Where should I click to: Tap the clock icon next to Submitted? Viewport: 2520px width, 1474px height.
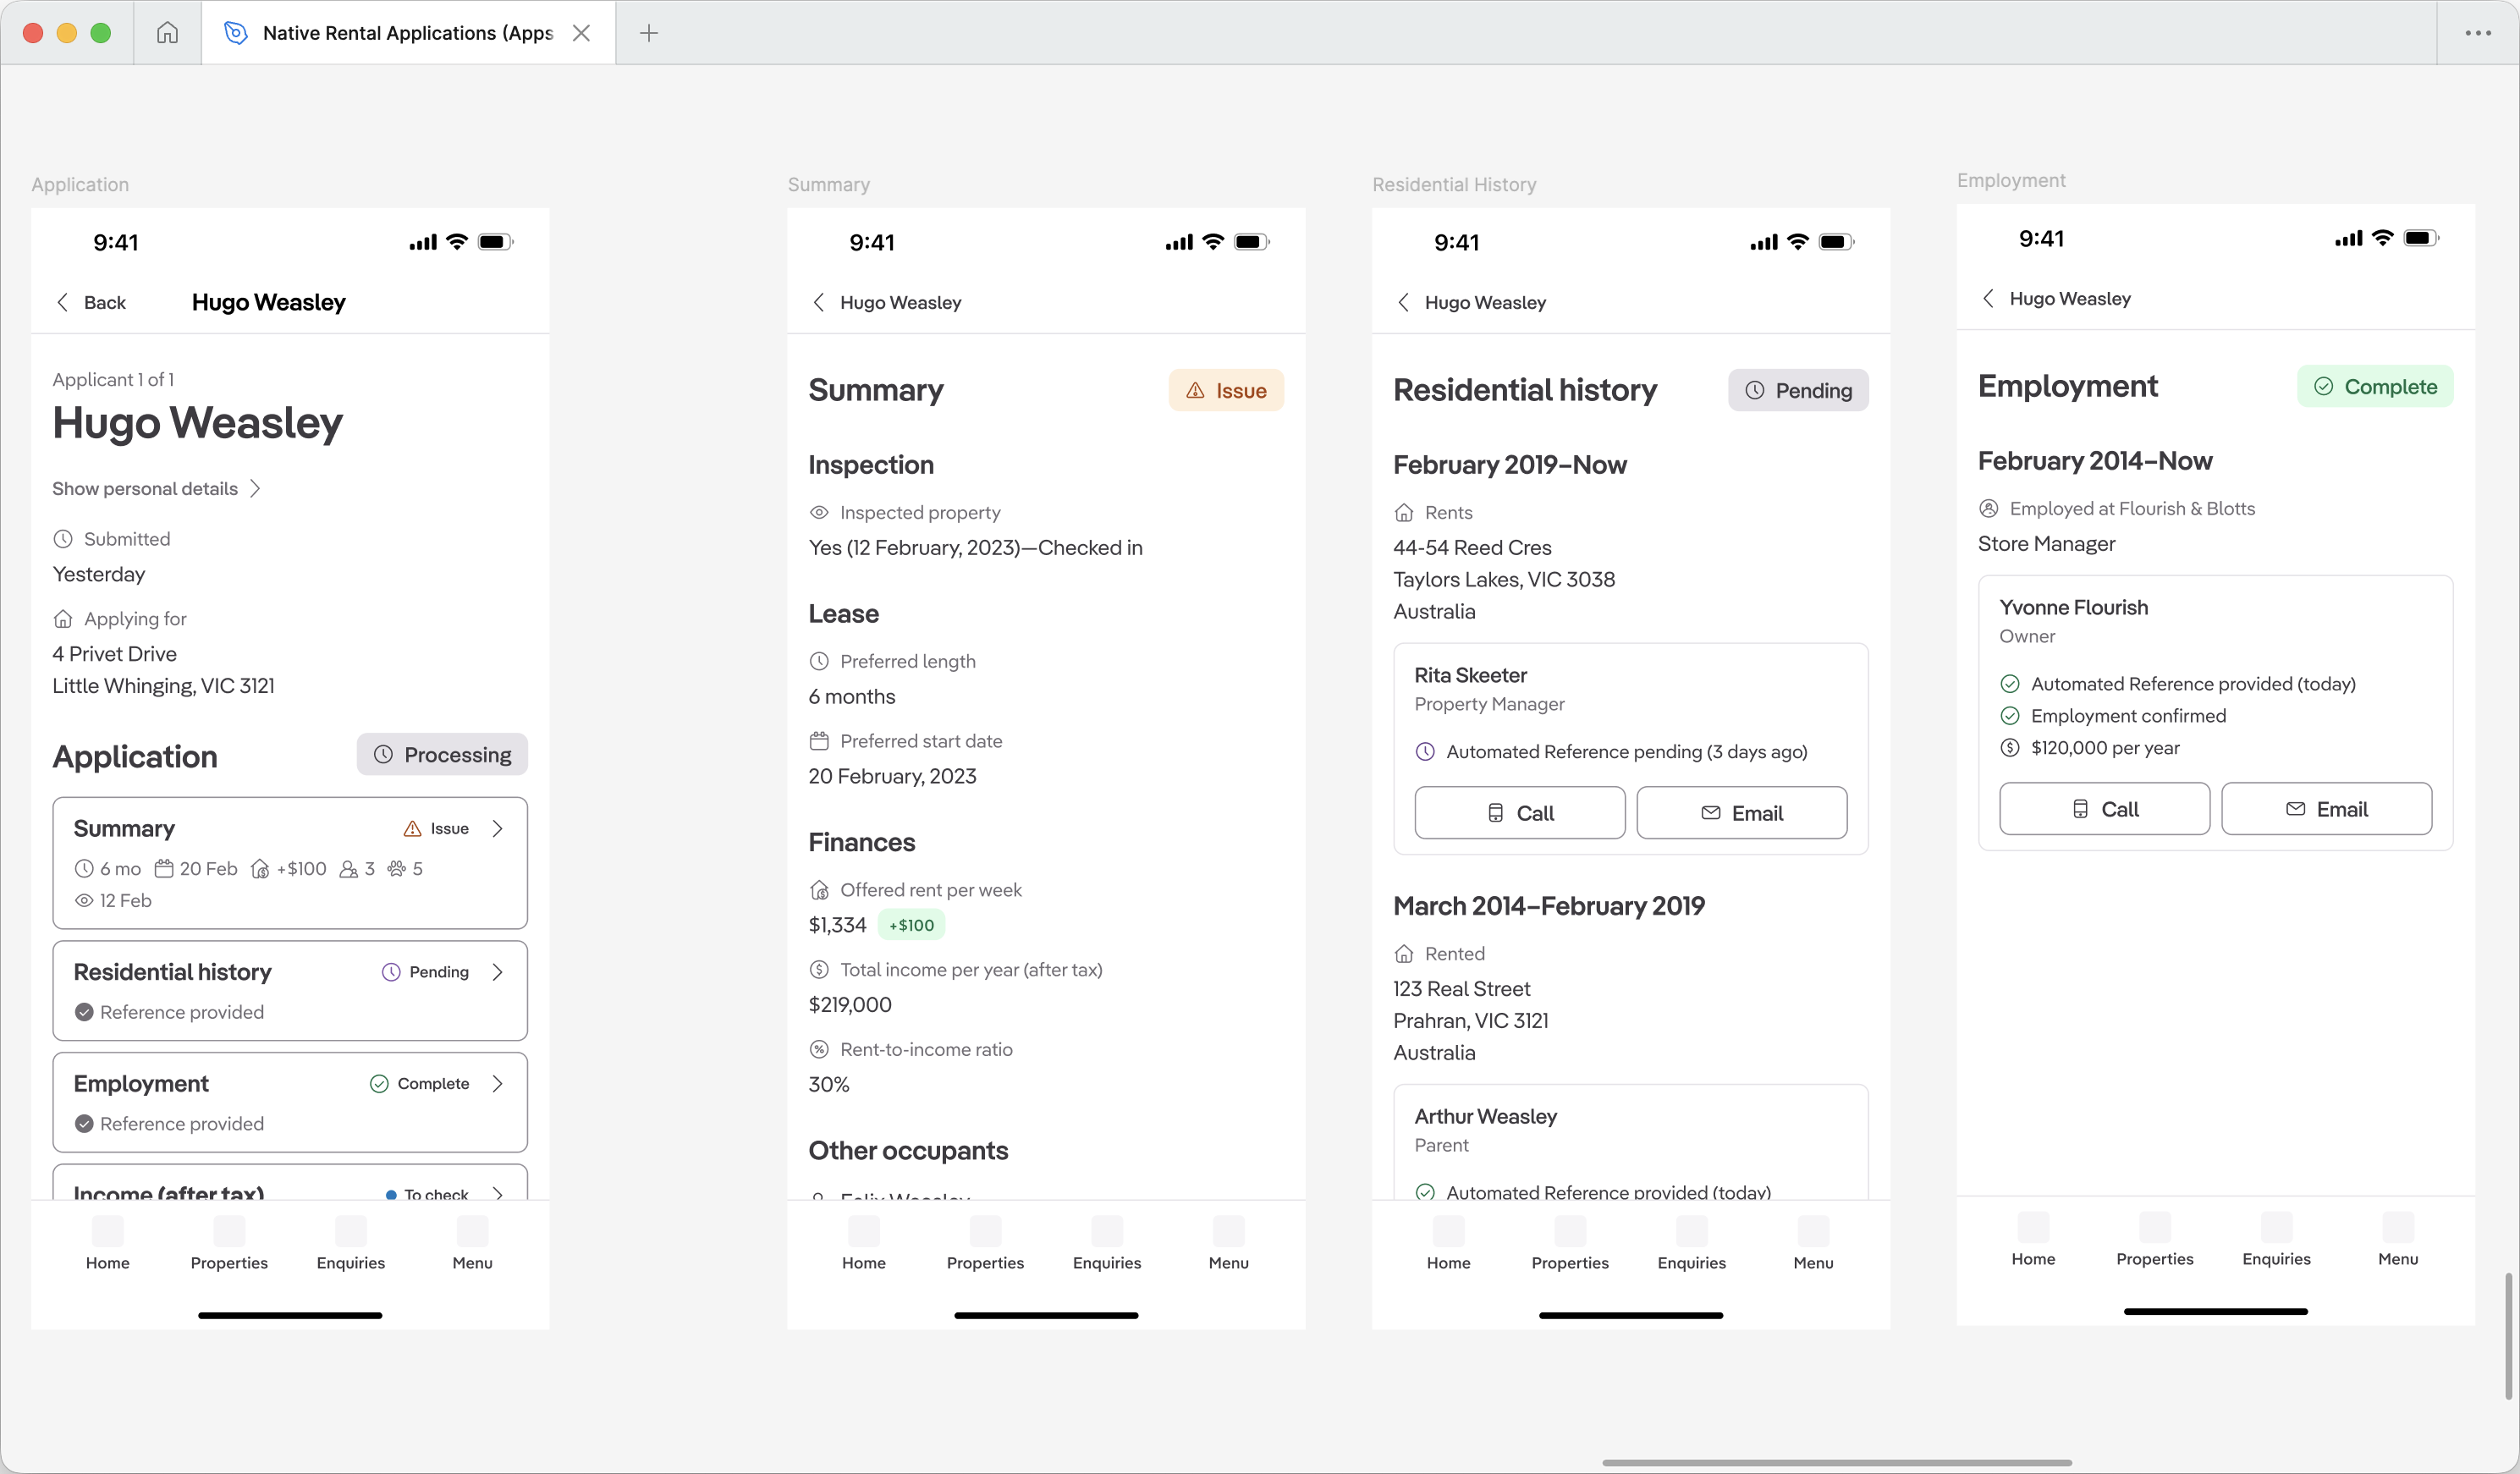point(63,539)
